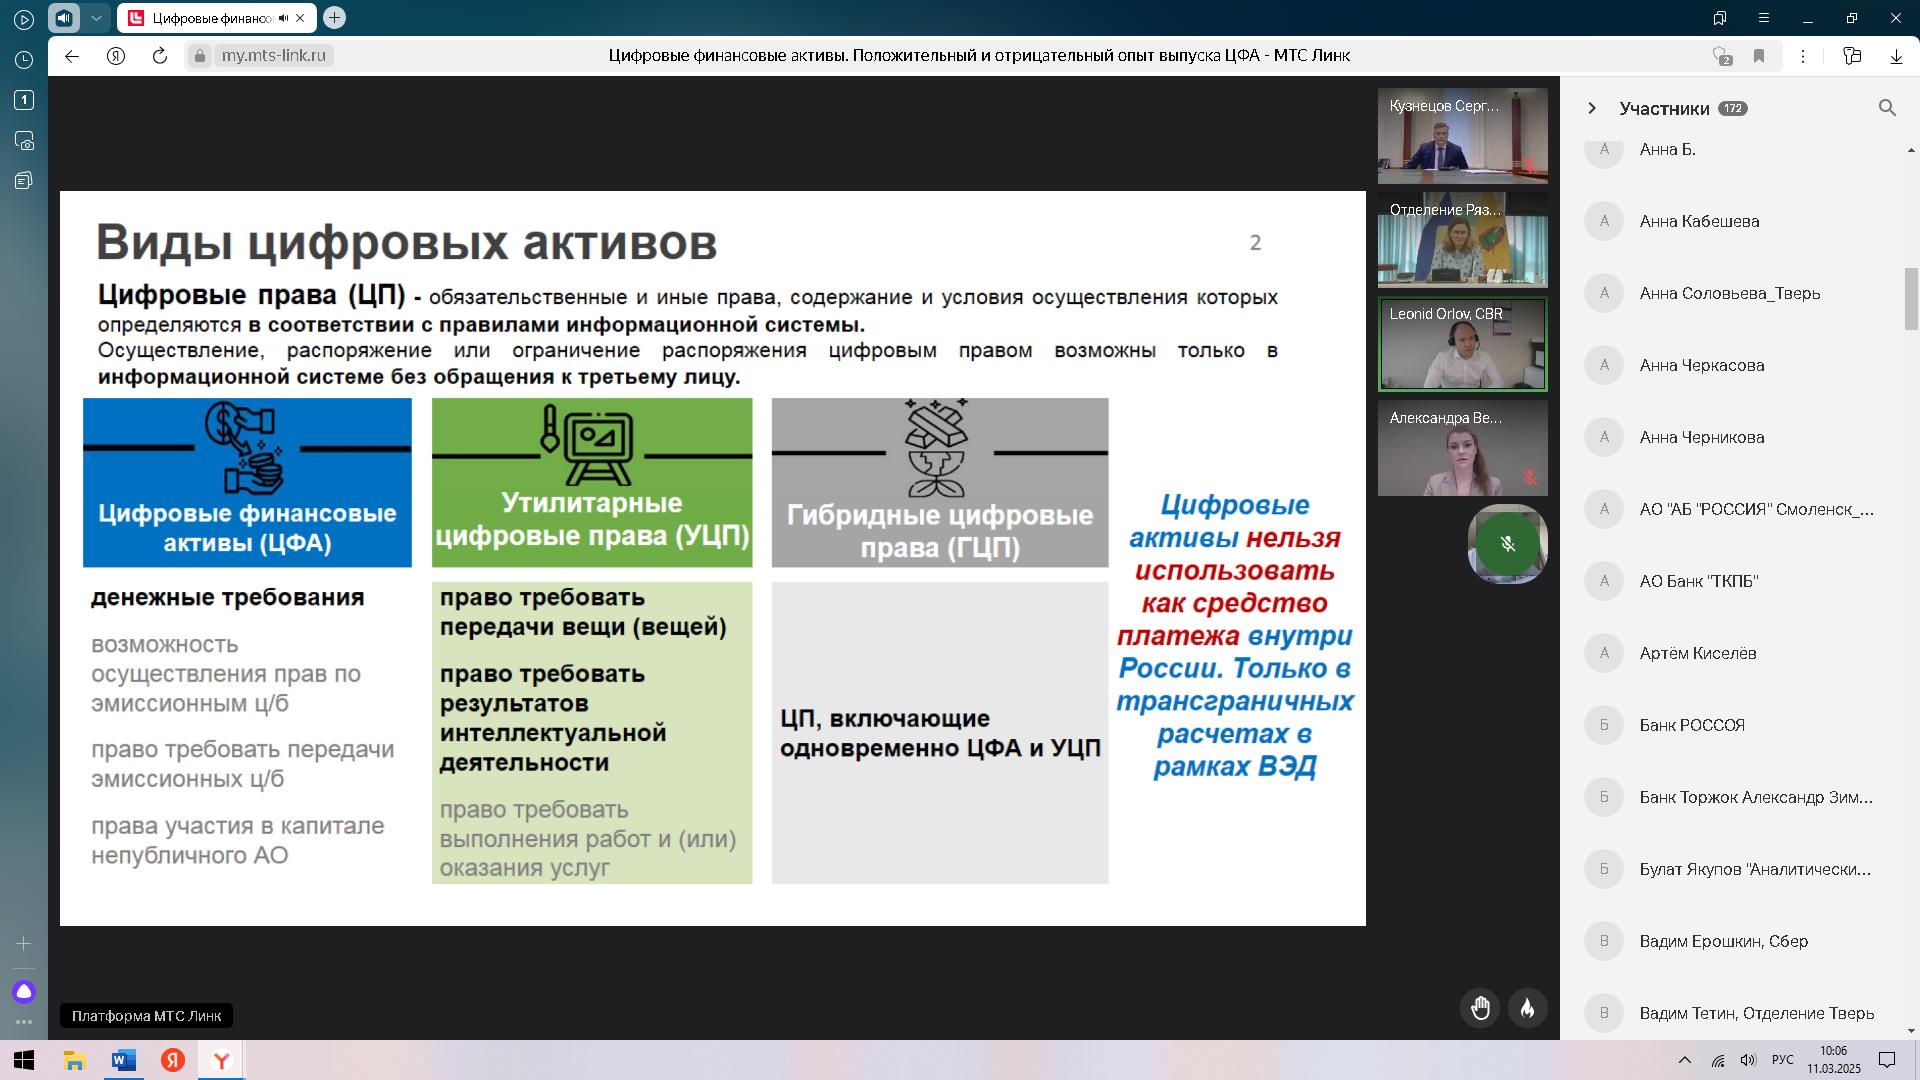
Task: Select the Цифровые финансовые активы tab
Action: click(210, 18)
